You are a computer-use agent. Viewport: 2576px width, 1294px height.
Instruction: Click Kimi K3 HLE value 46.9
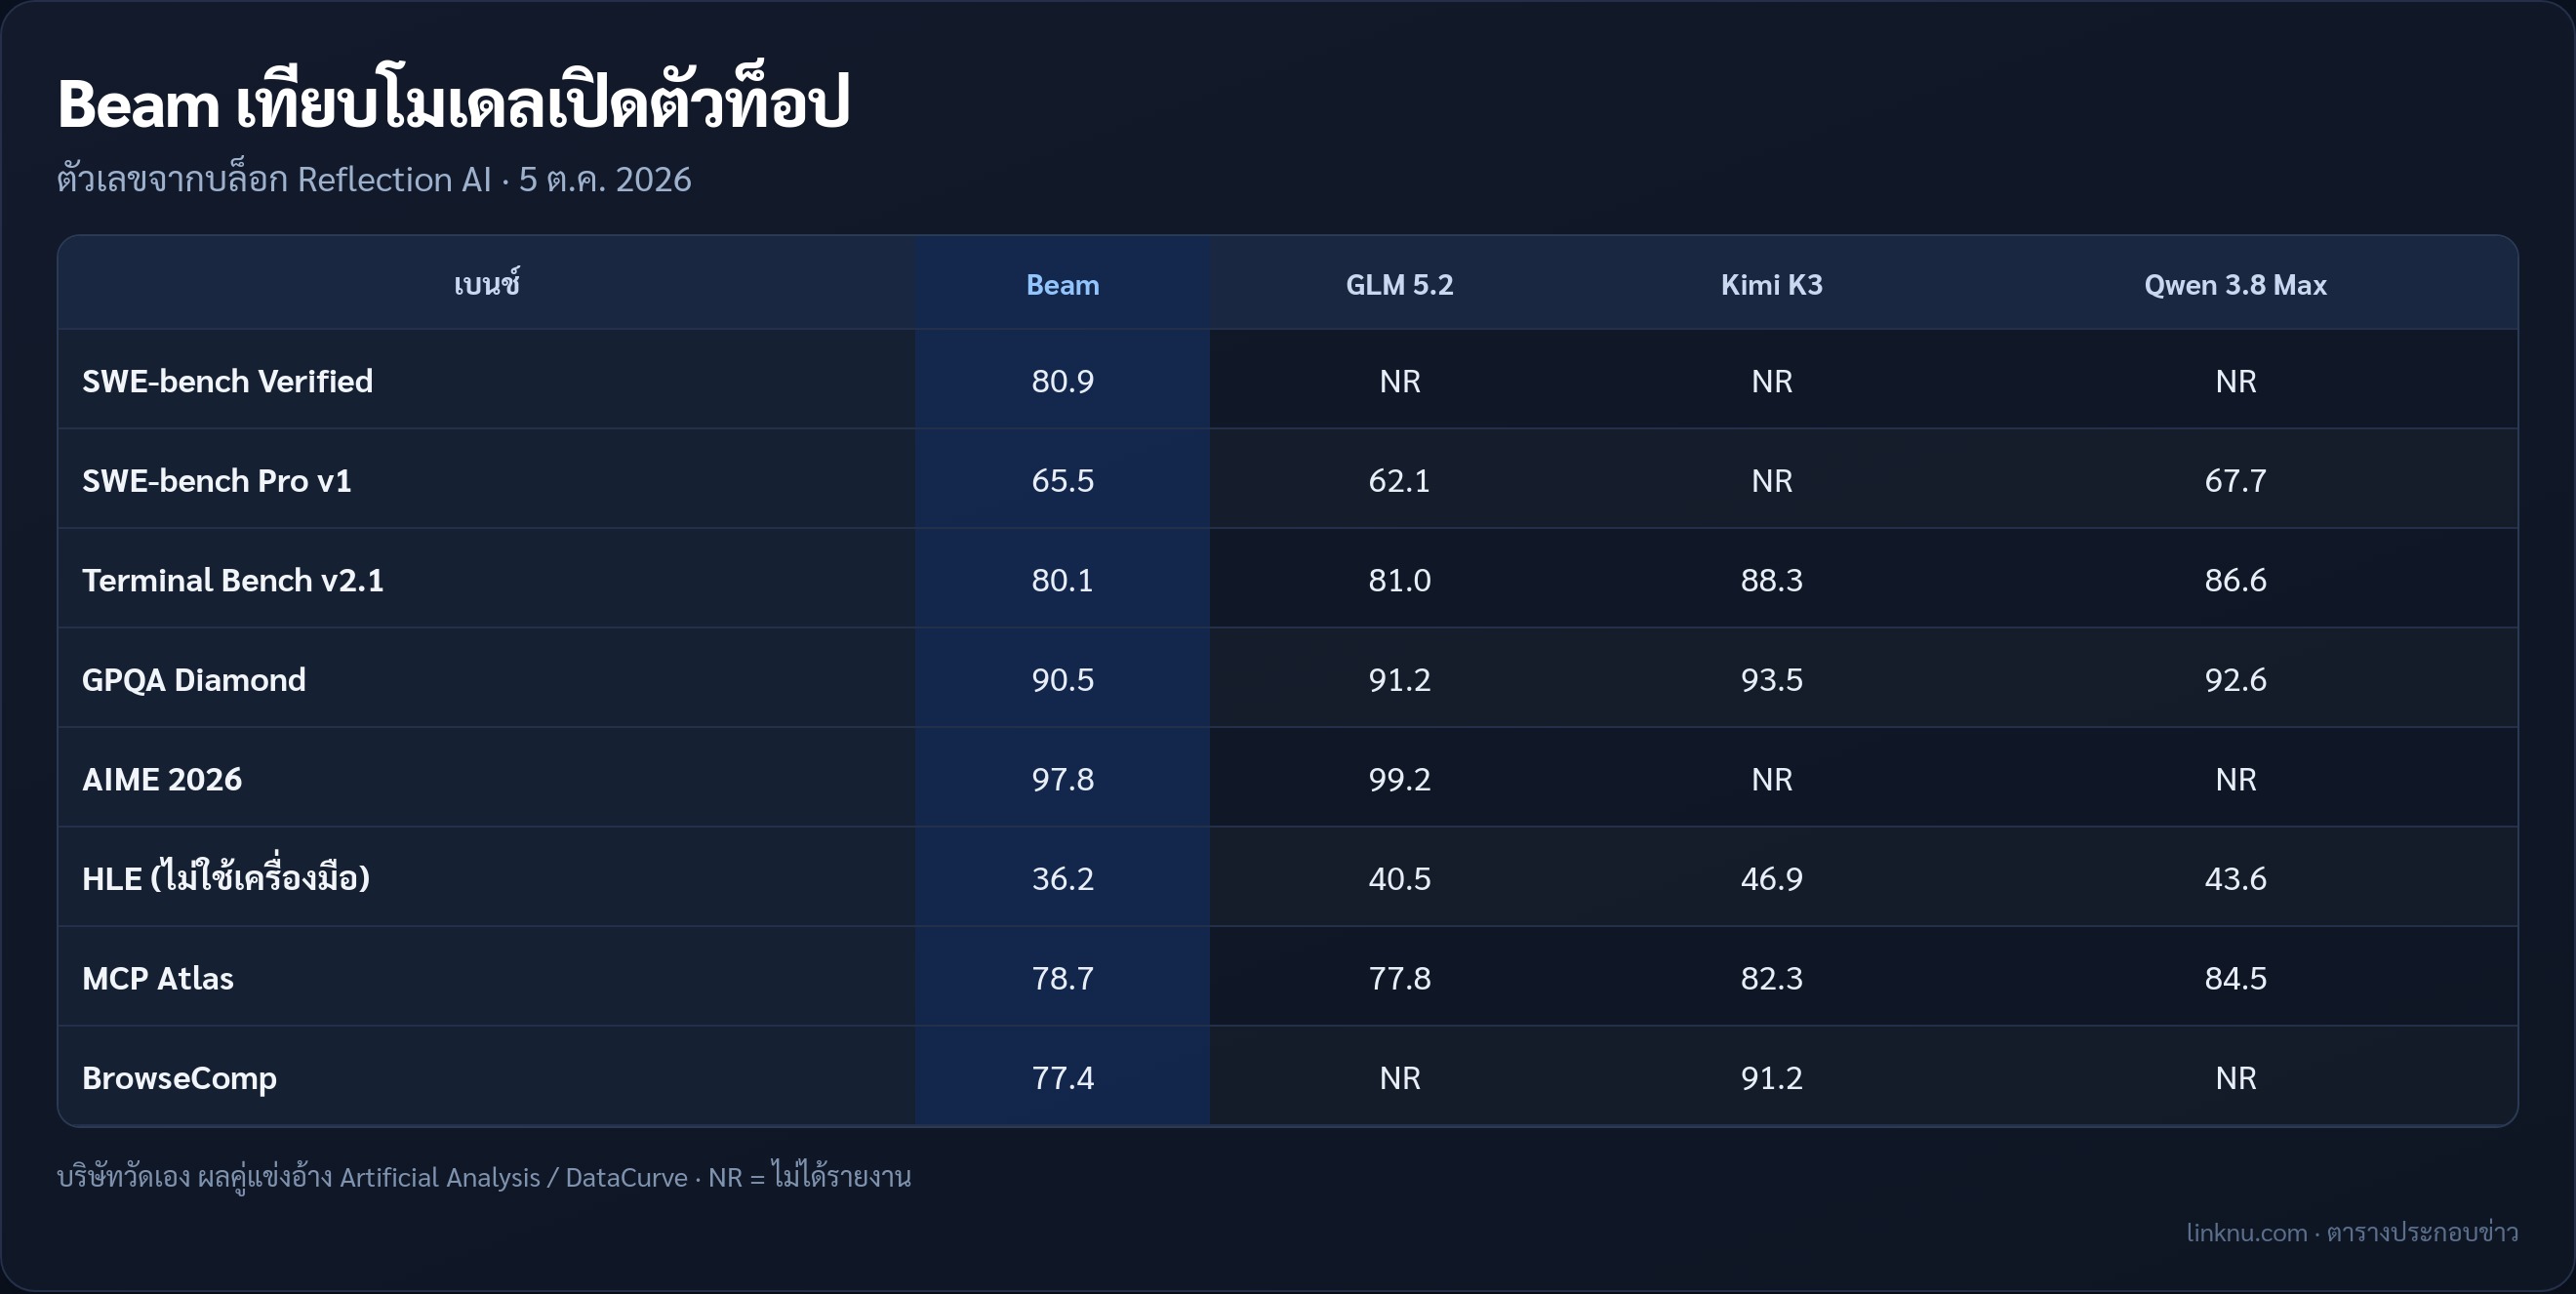pyautogui.click(x=1771, y=878)
